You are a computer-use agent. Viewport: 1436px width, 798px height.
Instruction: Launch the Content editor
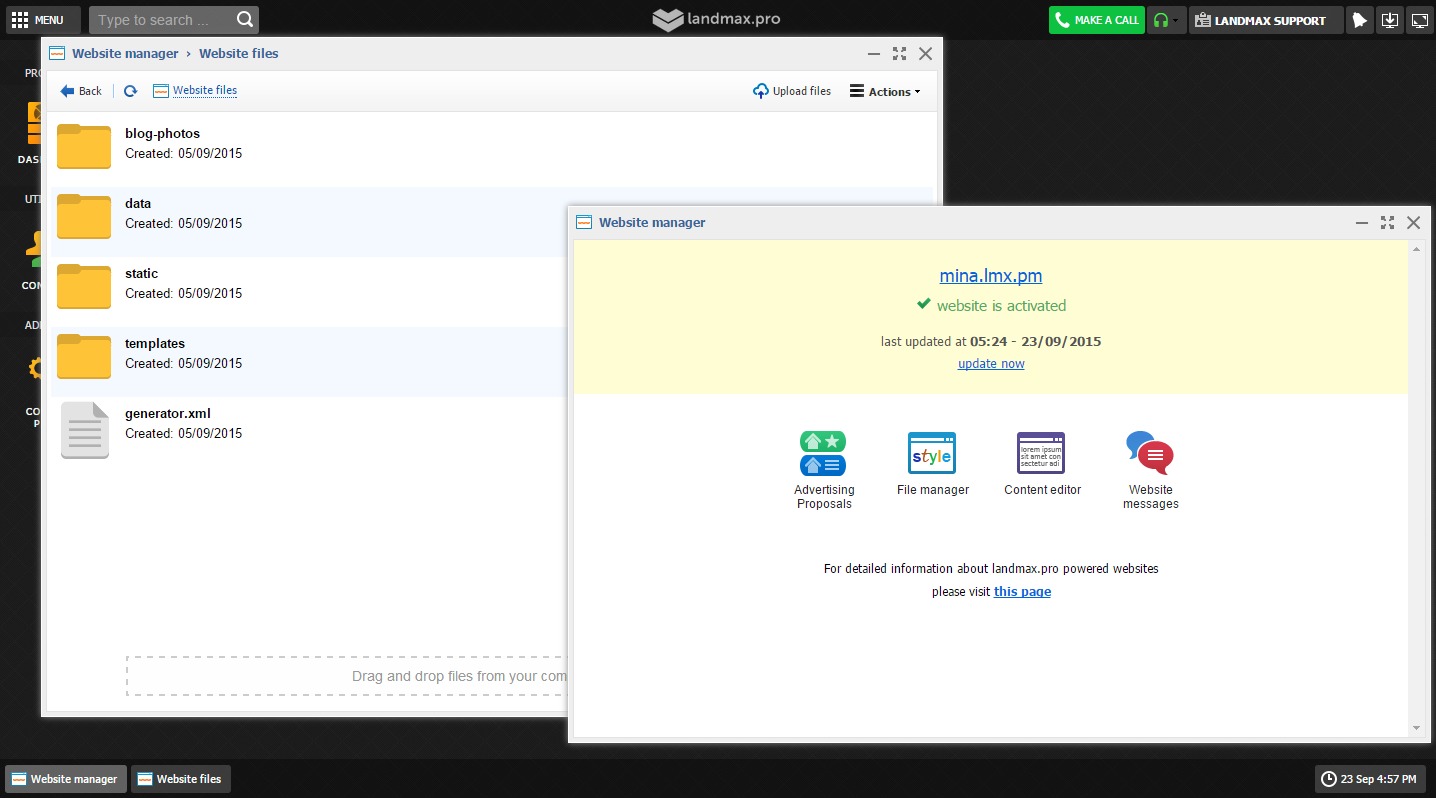pos(1041,454)
